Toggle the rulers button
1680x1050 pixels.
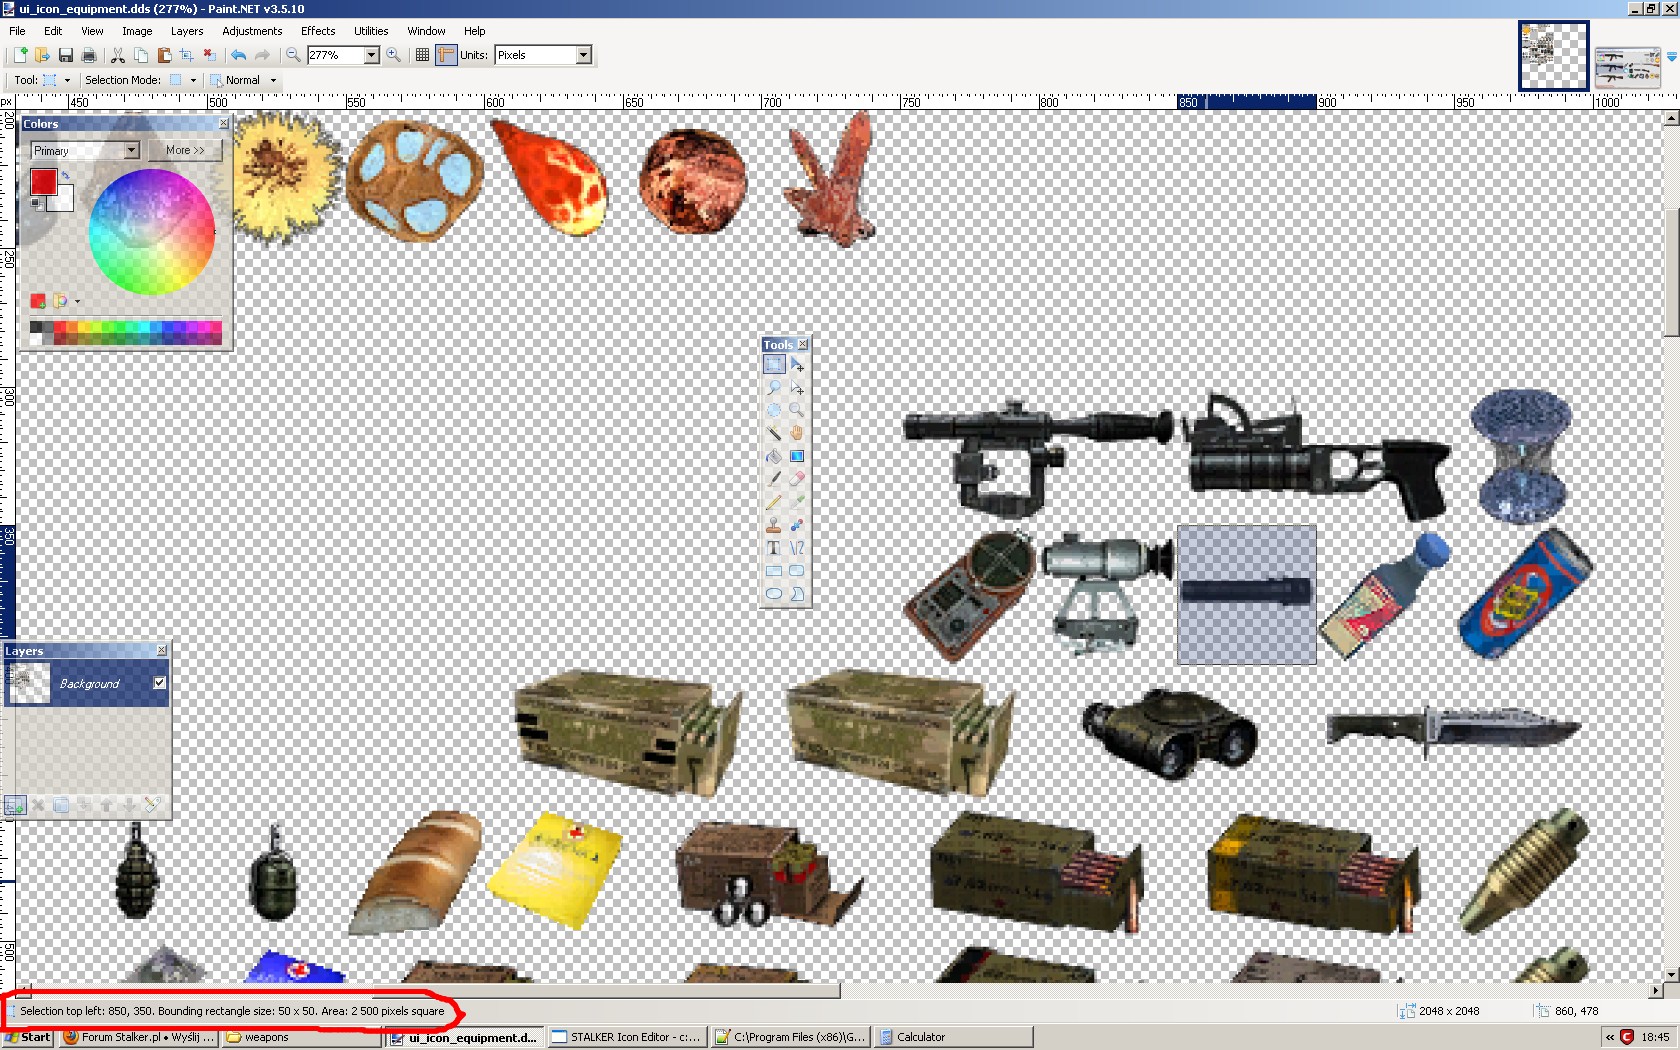click(x=446, y=55)
